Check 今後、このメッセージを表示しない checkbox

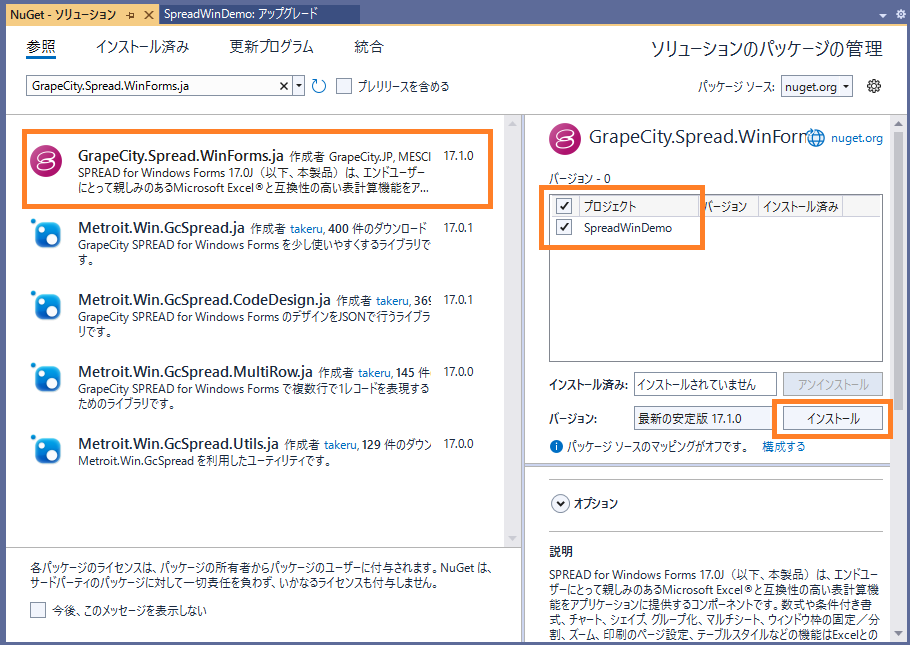click(38, 610)
